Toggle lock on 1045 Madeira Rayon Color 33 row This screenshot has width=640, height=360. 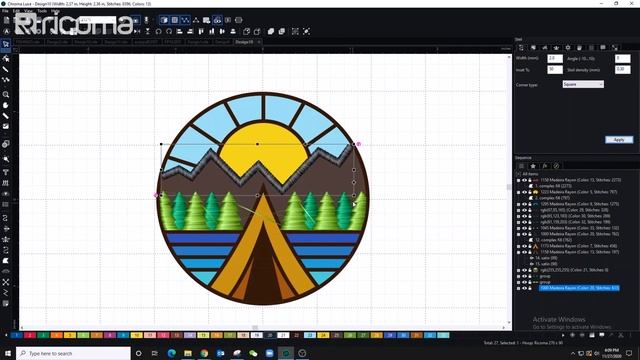coord(530,228)
